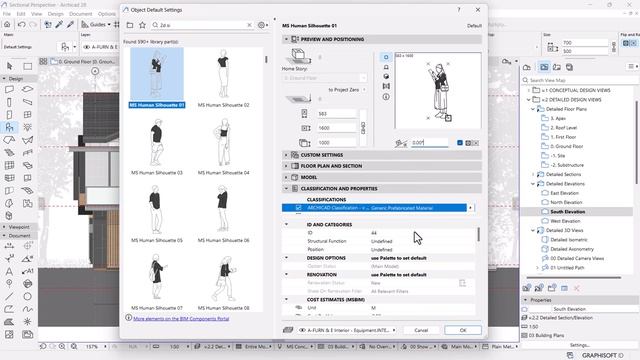Select the Shell tool in Design toolbox
The image size is (640, 360).
click(27, 140)
